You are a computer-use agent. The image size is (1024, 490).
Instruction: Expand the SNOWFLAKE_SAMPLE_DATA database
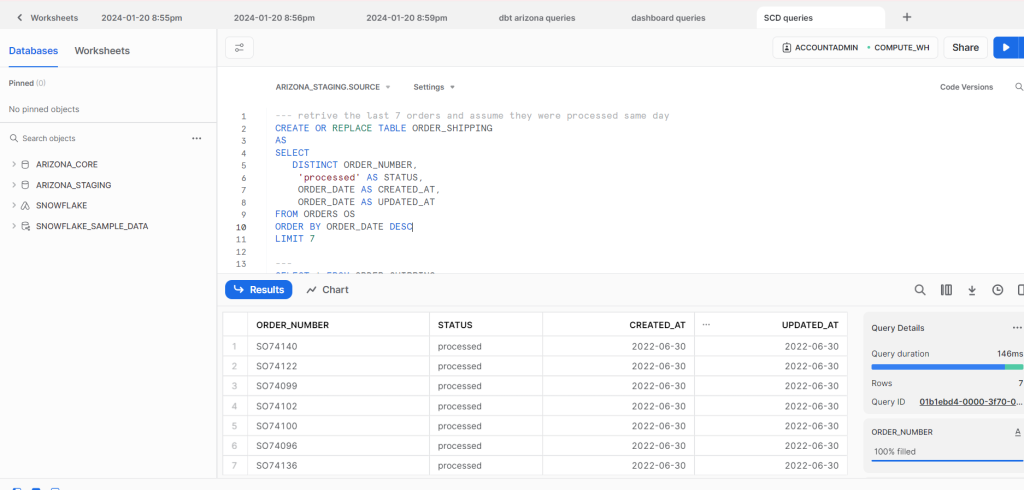click(x=14, y=226)
